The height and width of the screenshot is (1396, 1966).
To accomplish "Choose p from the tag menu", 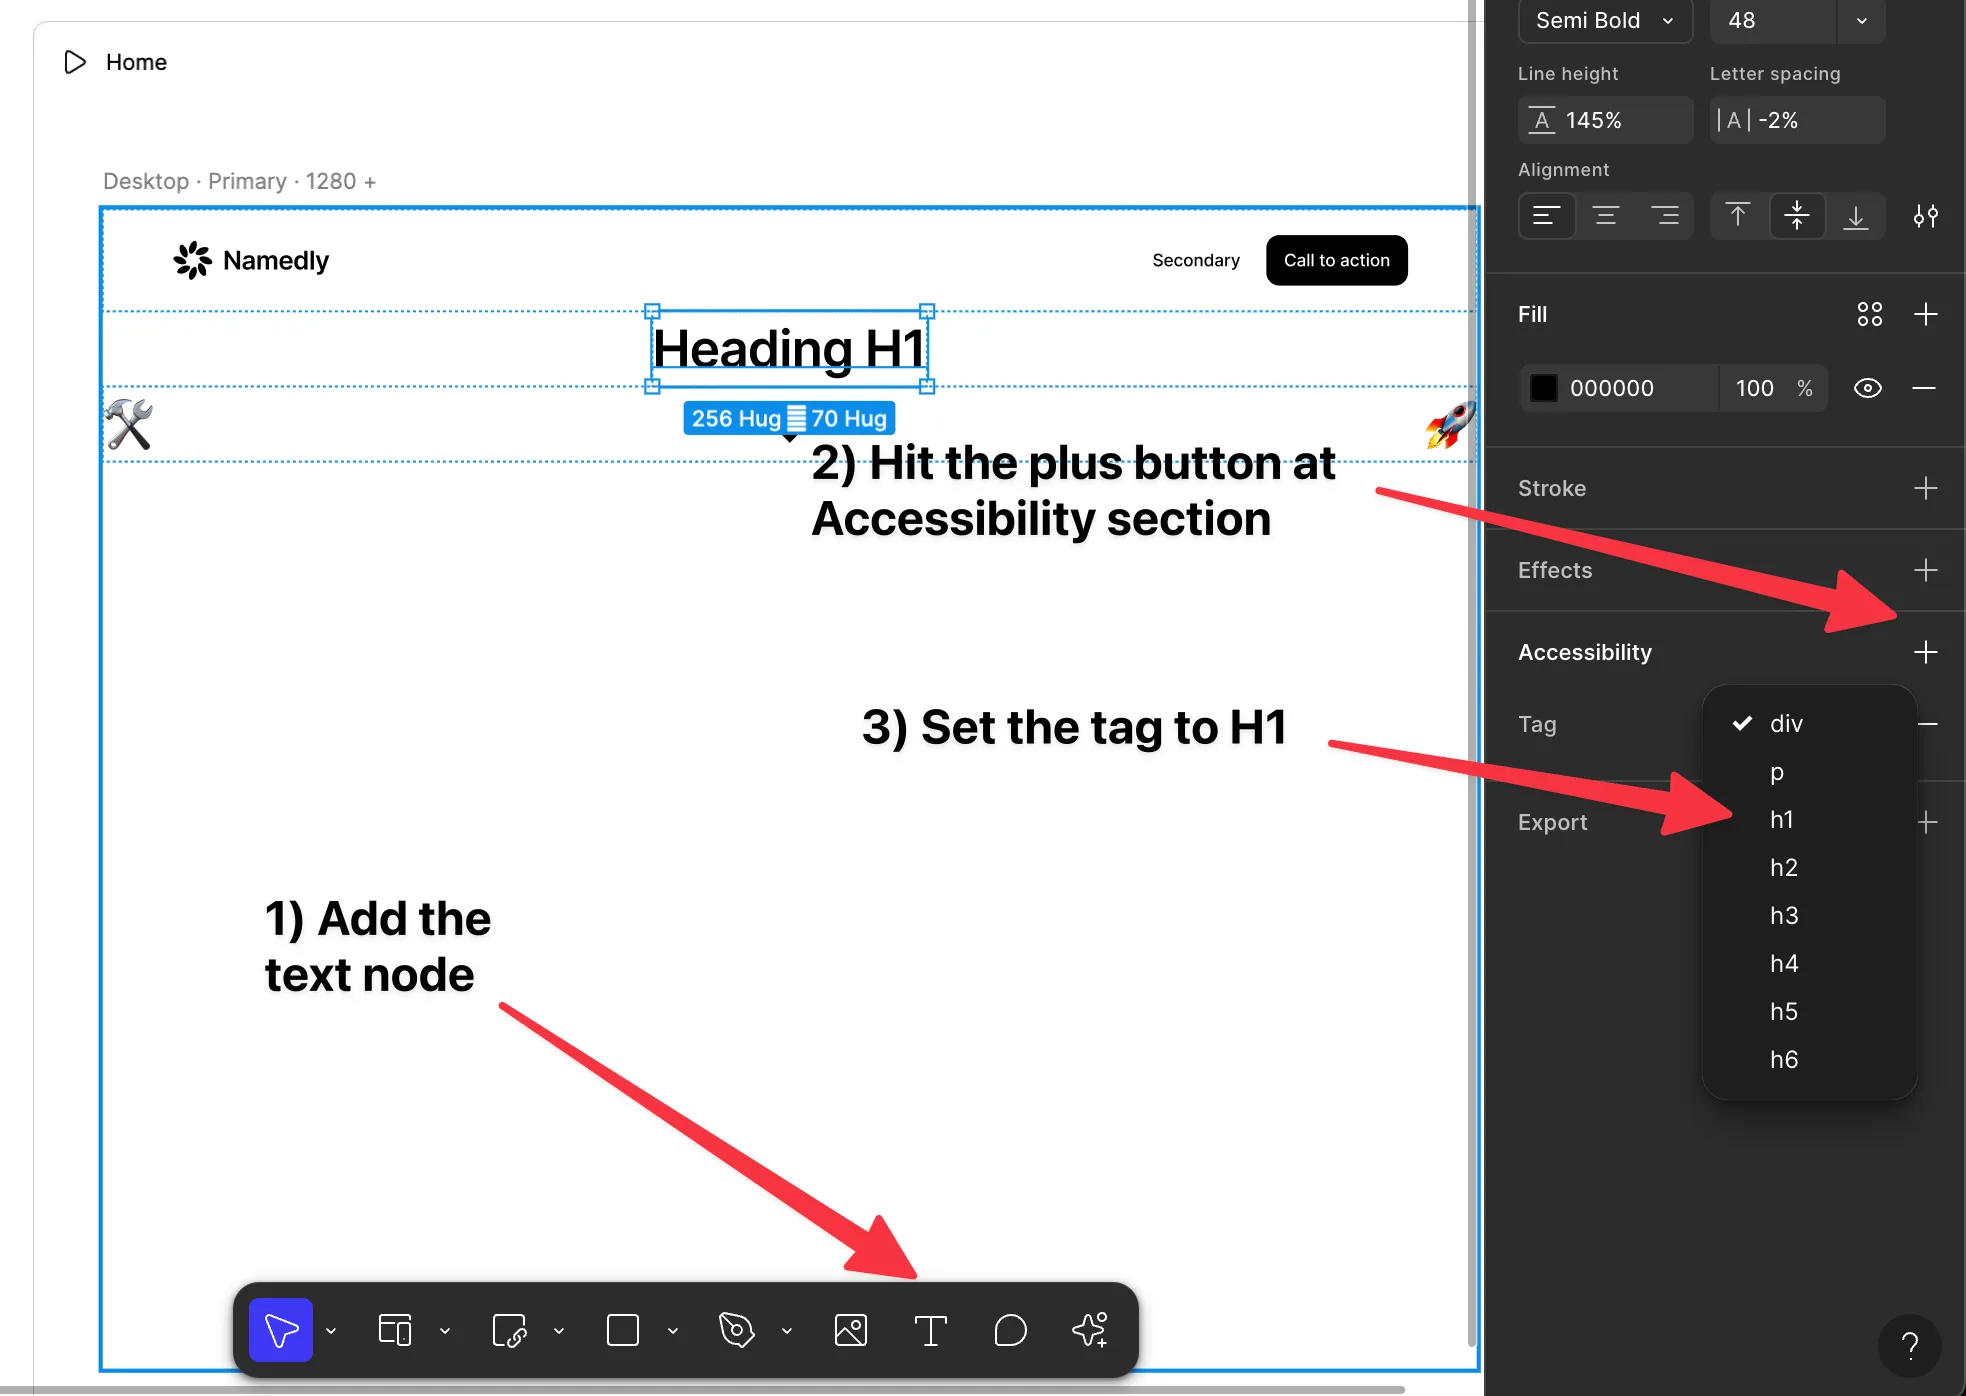I will (1809, 772).
